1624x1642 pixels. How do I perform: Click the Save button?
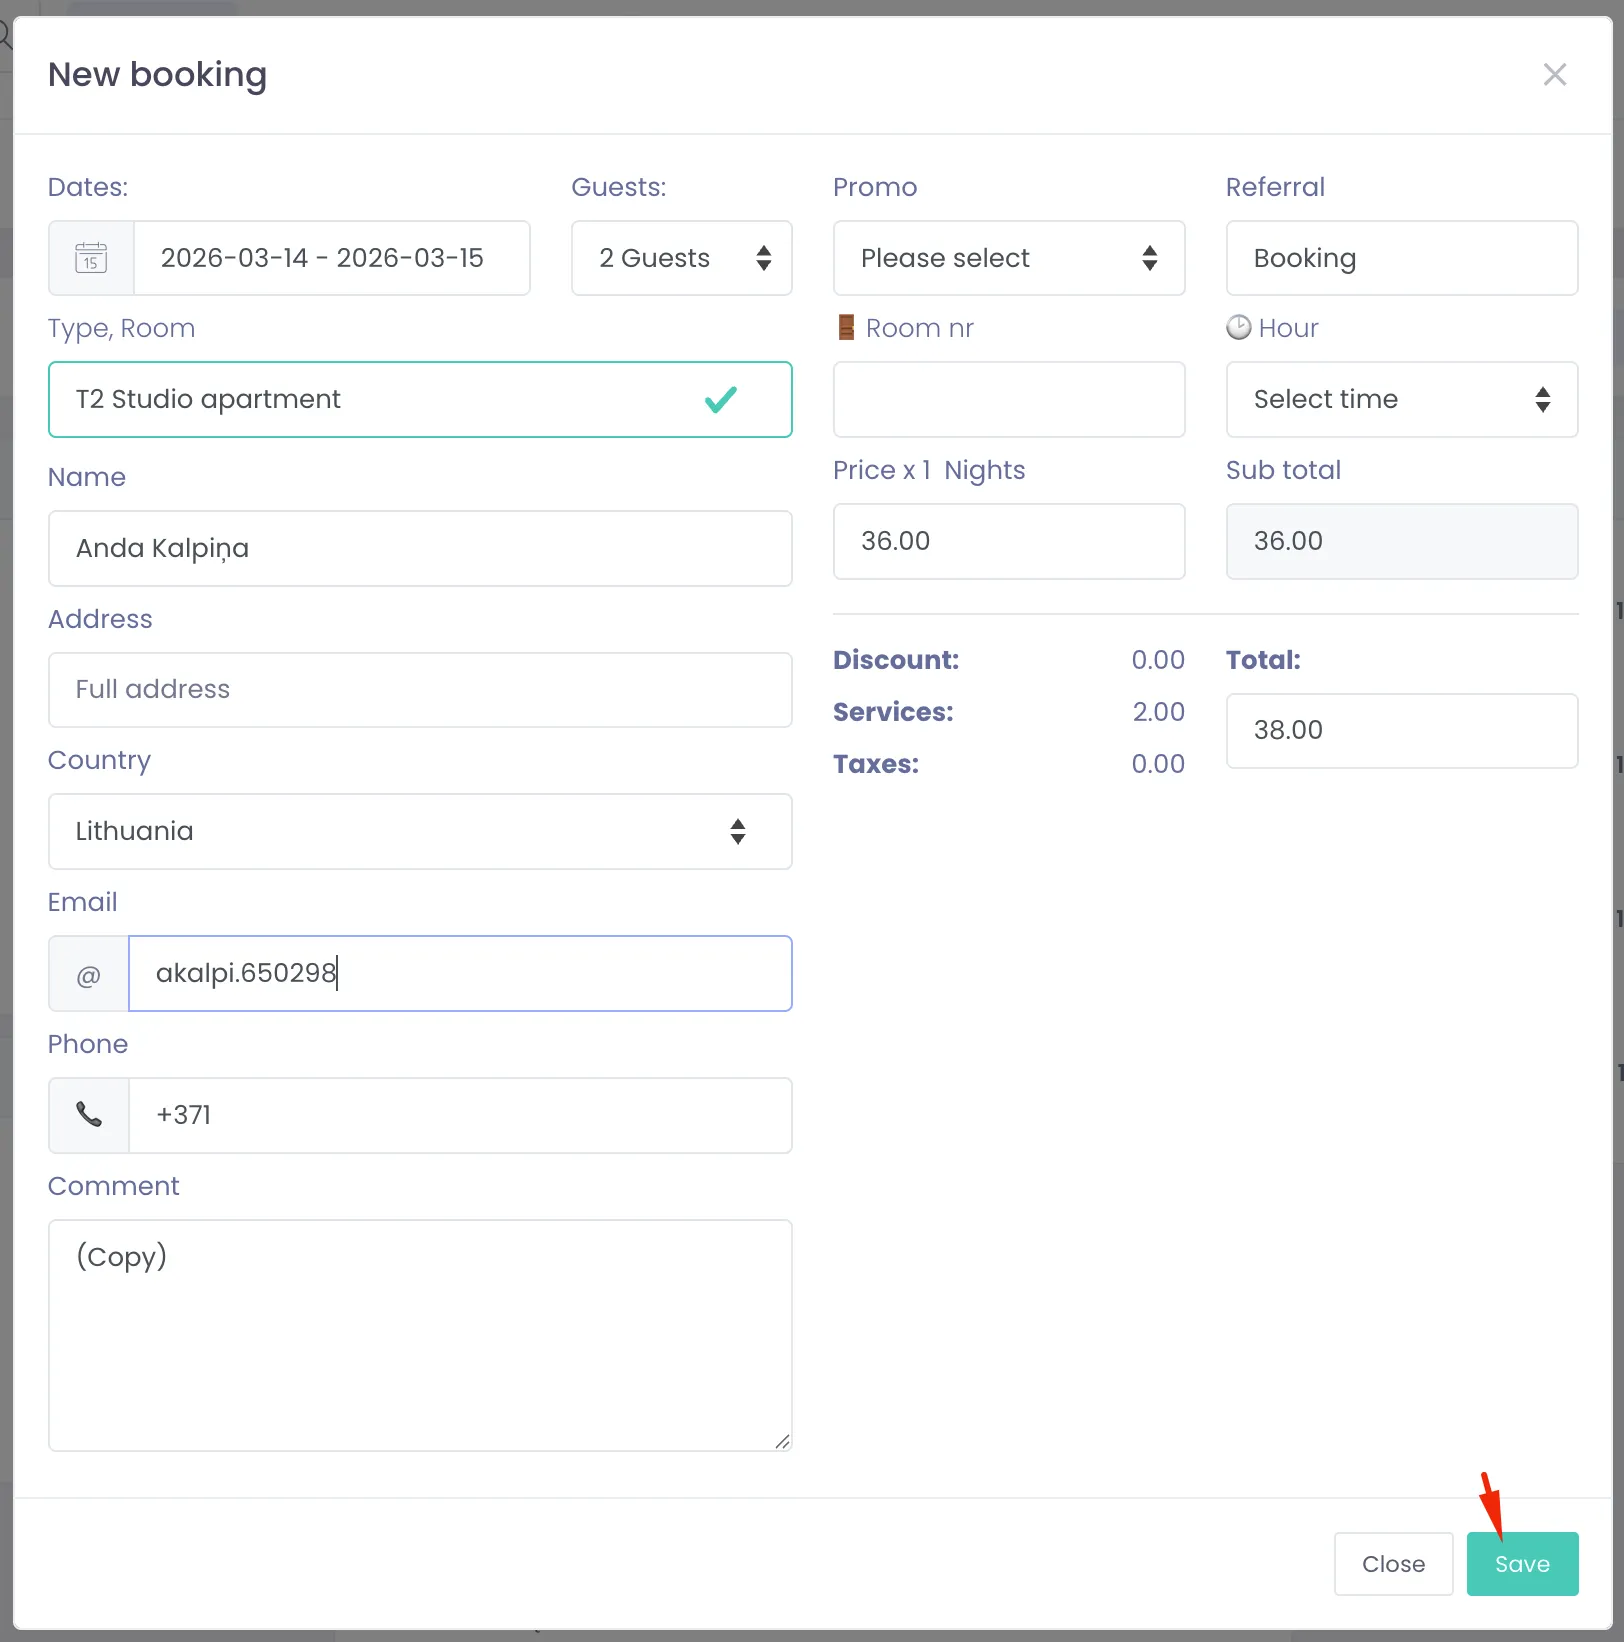(x=1522, y=1564)
